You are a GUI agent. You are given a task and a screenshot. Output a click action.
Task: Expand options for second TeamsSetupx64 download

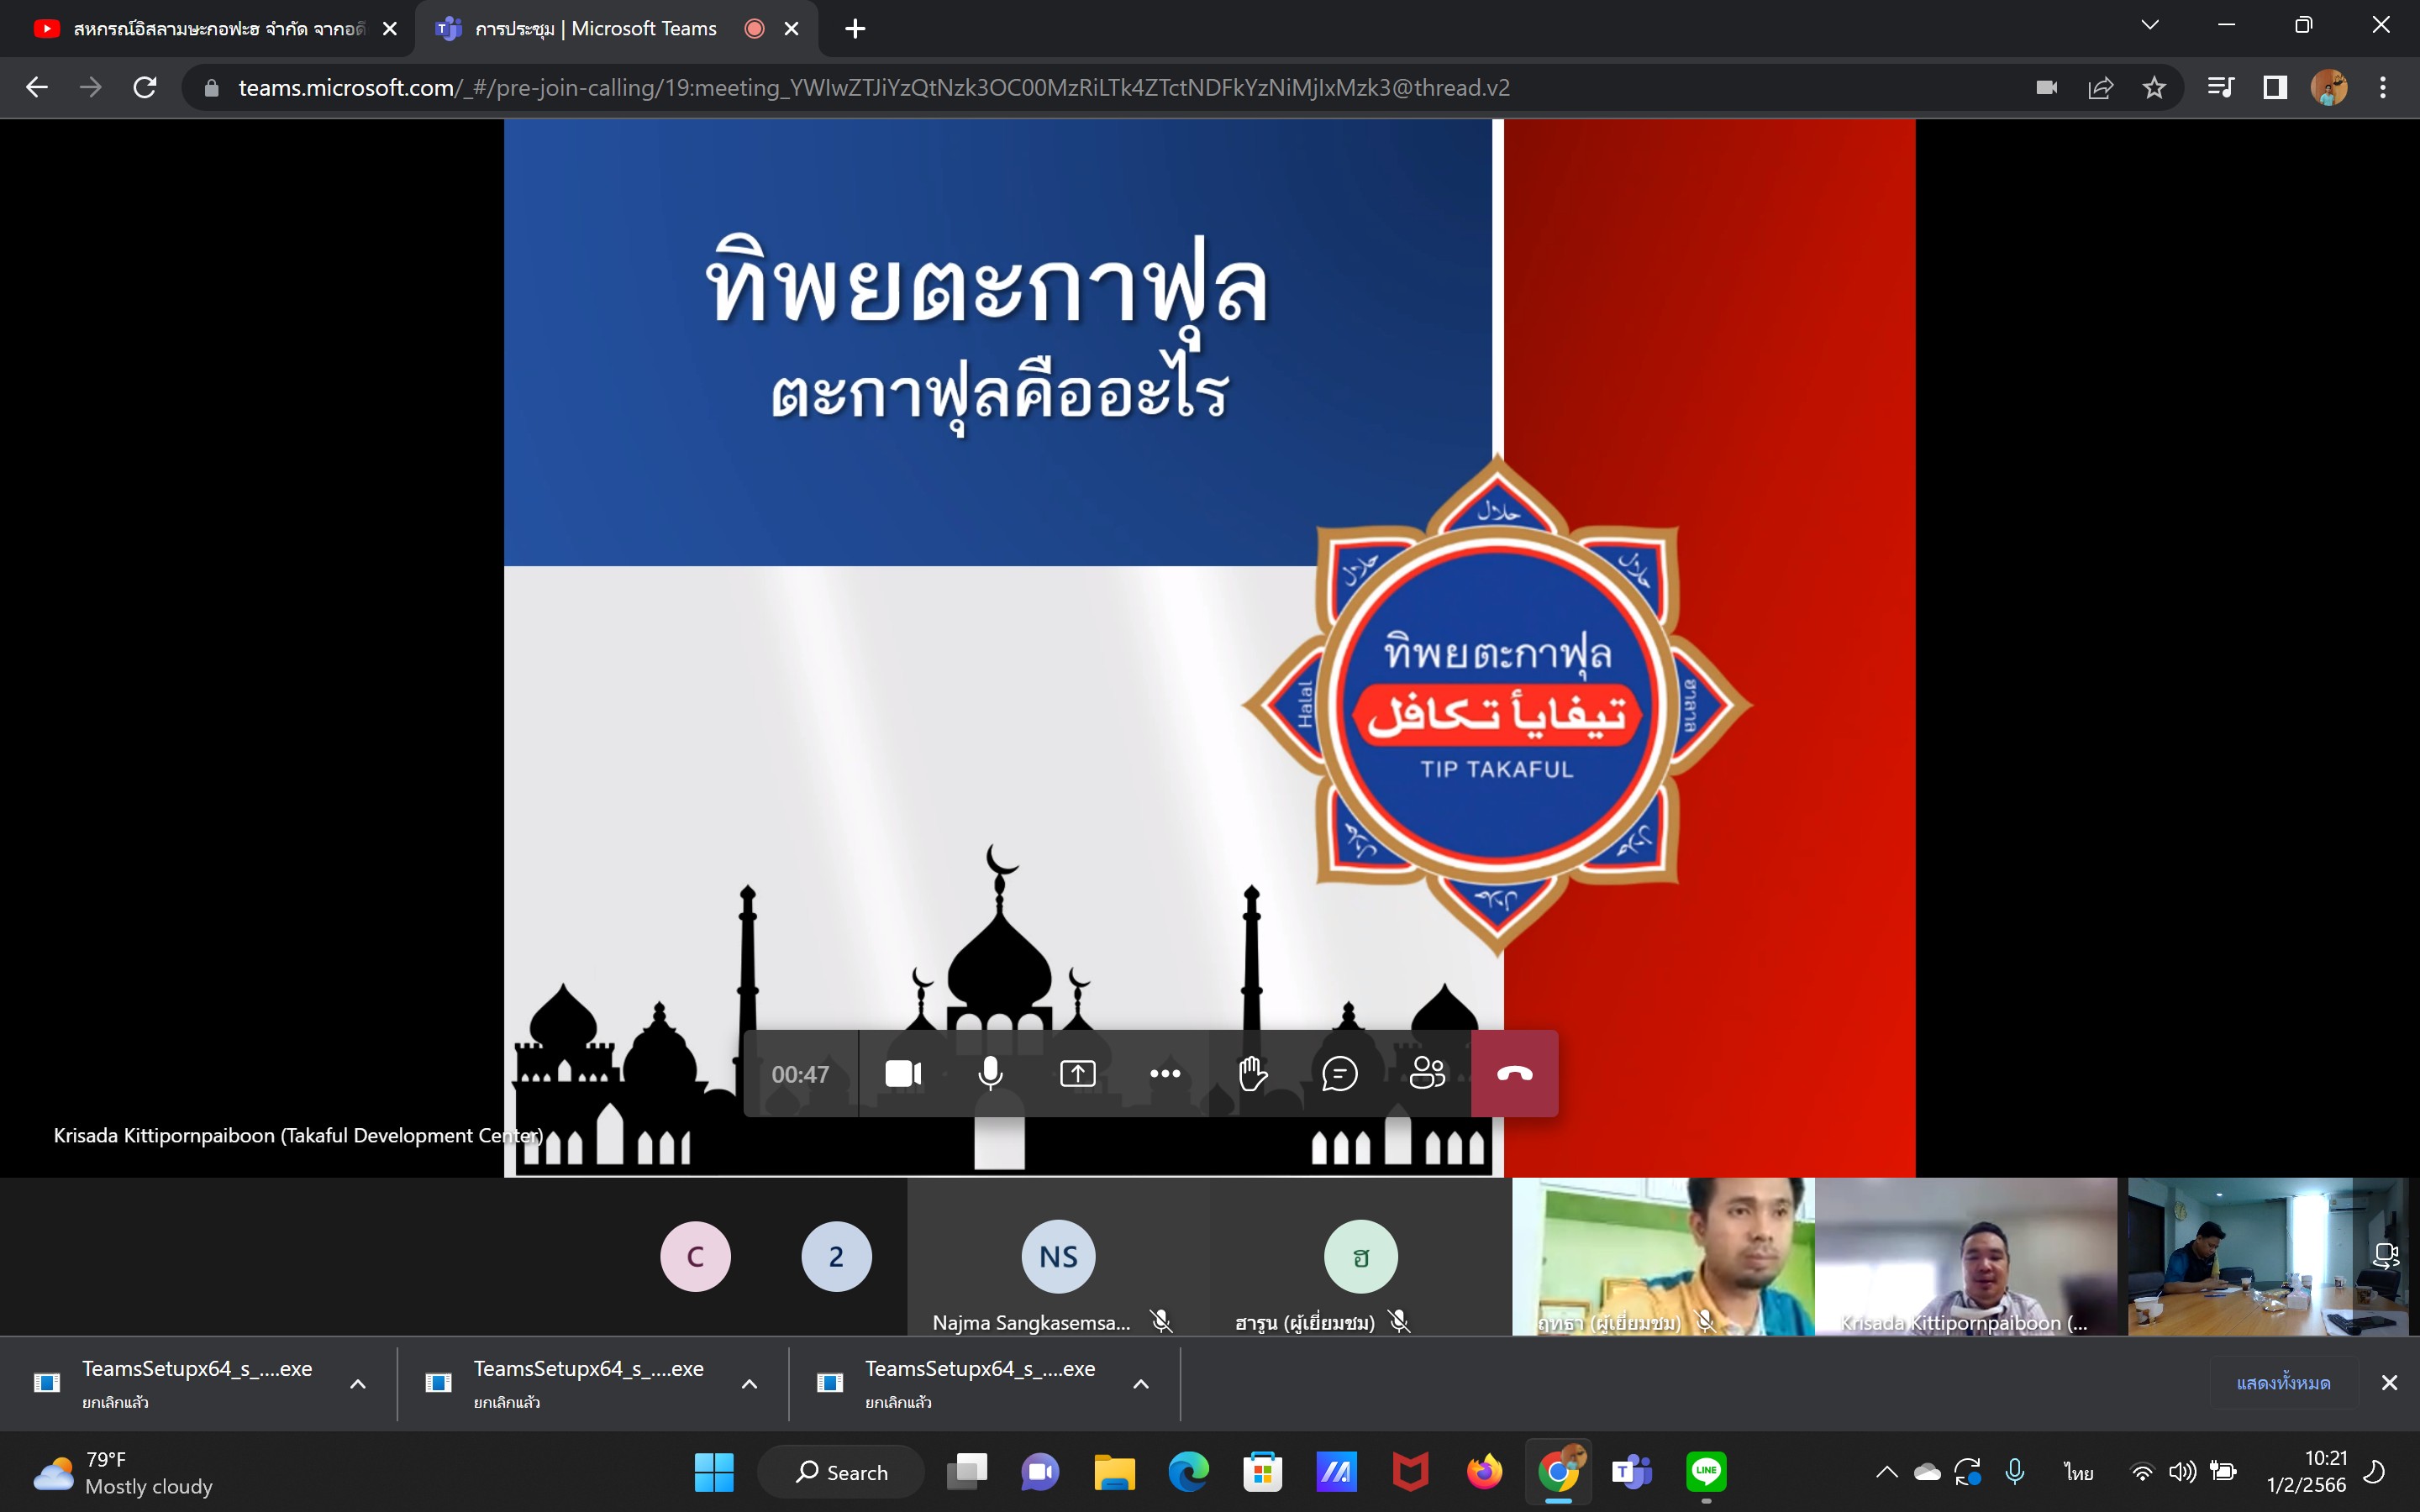point(749,1384)
